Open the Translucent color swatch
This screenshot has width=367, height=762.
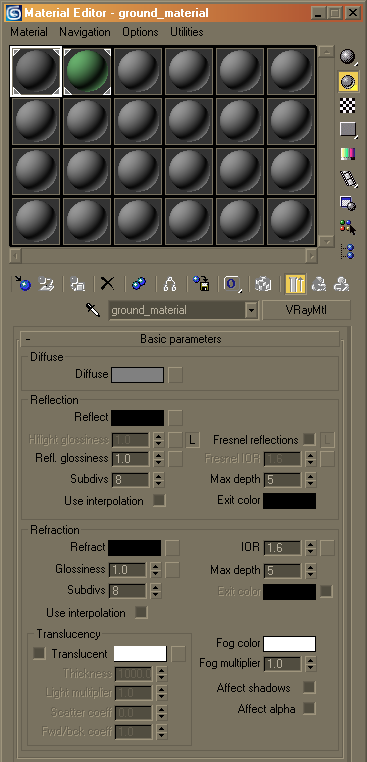pyautogui.click(x=140, y=654)
